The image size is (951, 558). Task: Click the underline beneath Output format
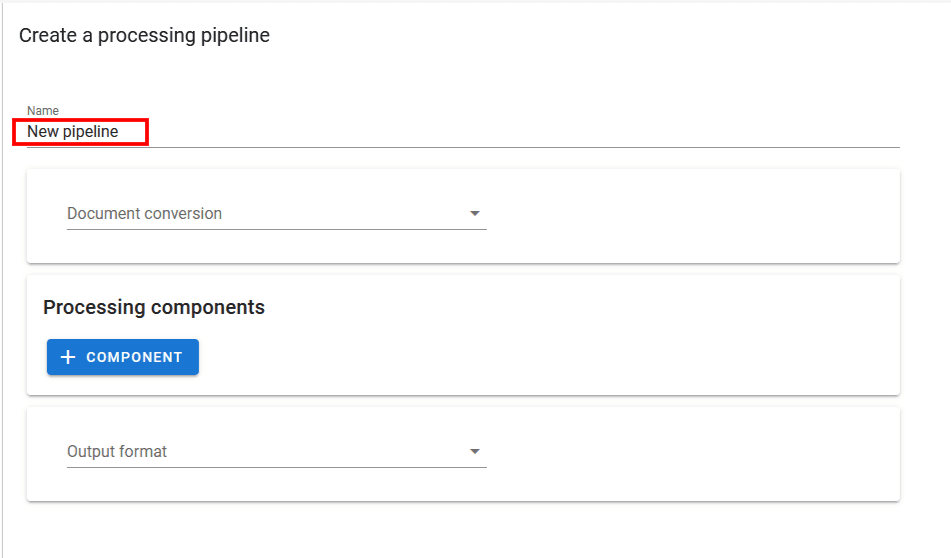(x=276, y=467)
